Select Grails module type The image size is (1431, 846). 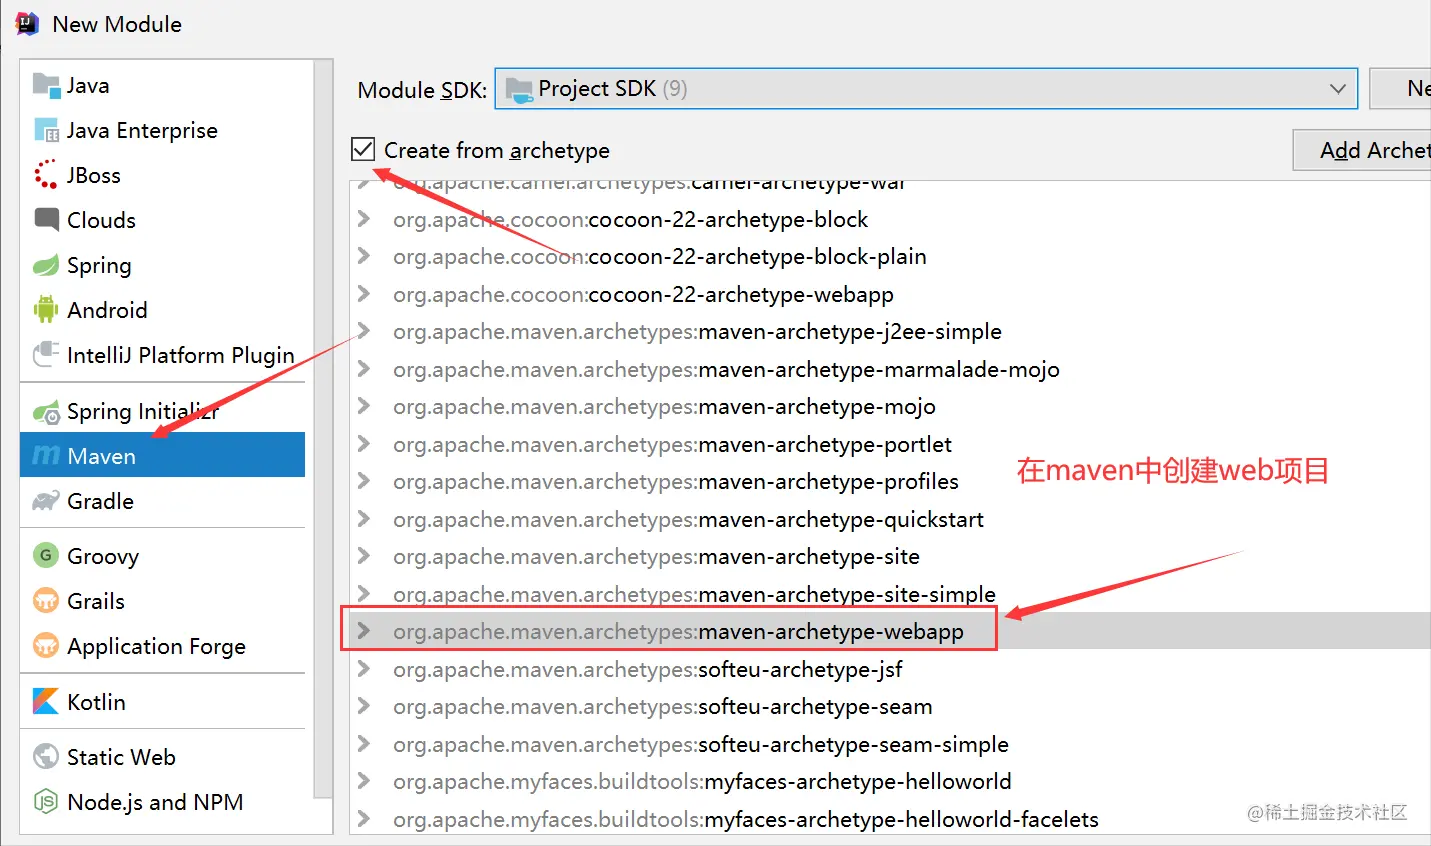(162, 600)
